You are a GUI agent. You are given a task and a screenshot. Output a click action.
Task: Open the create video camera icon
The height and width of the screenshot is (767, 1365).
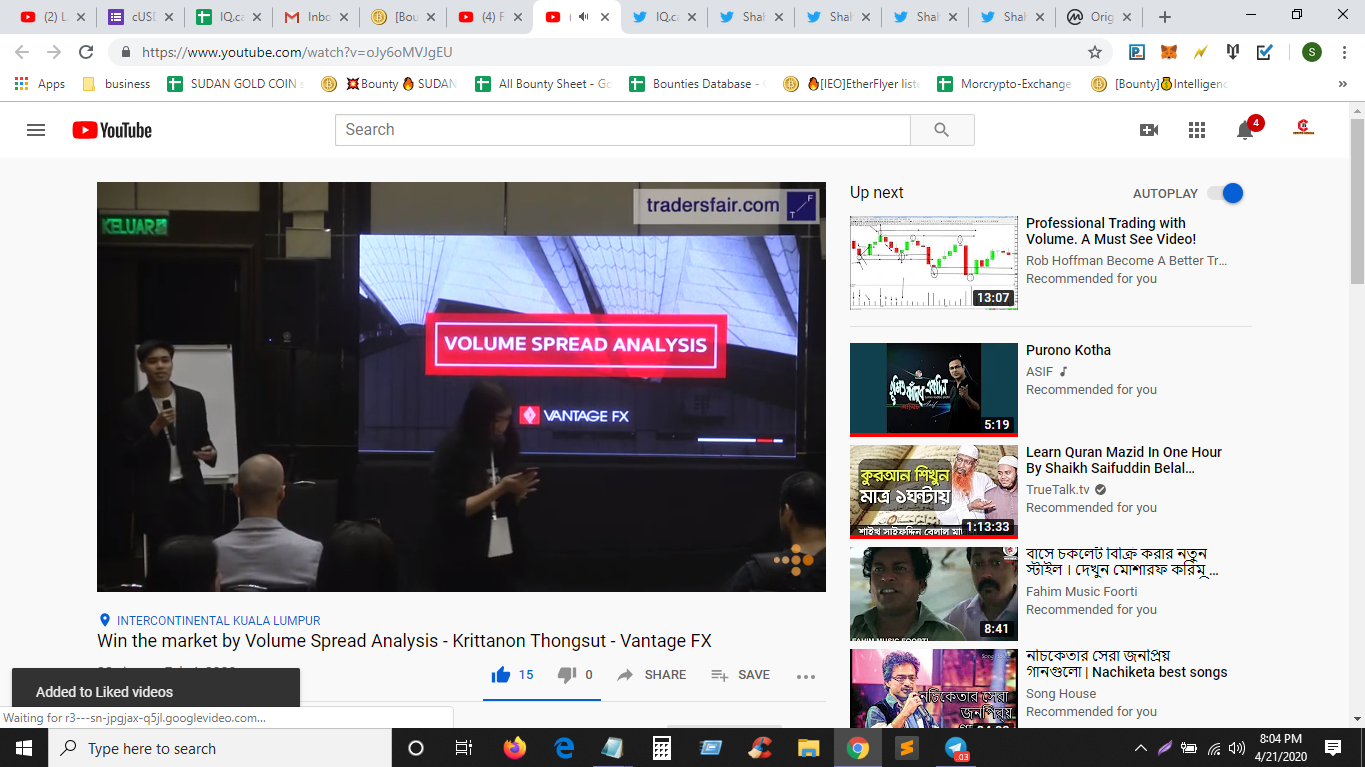click(x=1149, y=130)
